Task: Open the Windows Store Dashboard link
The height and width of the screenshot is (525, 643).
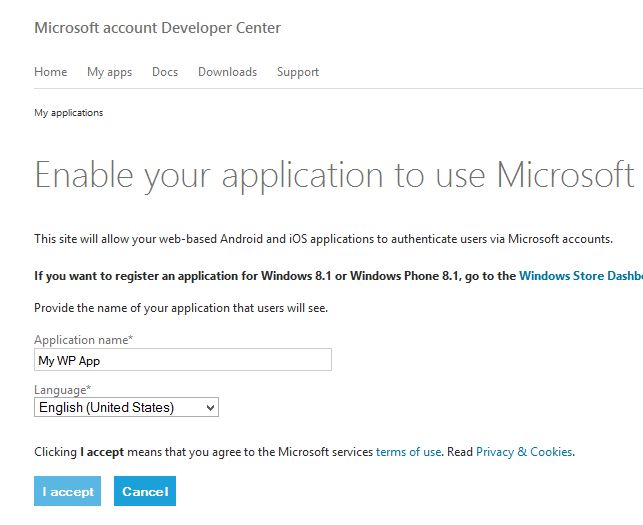Action: 581,276
